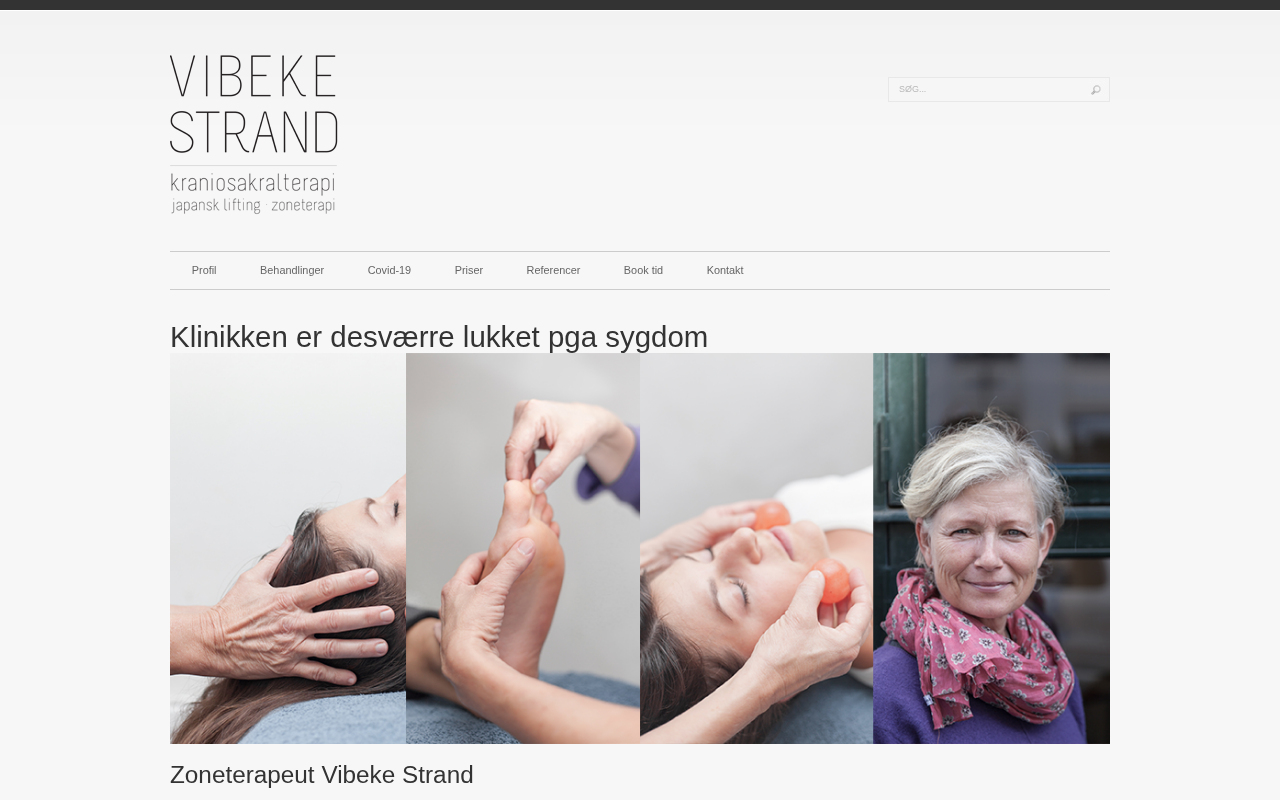This screenshot has height=800, width=1280.
Task: Select Referencer in the navigation bar
Action: click(553, 270)
